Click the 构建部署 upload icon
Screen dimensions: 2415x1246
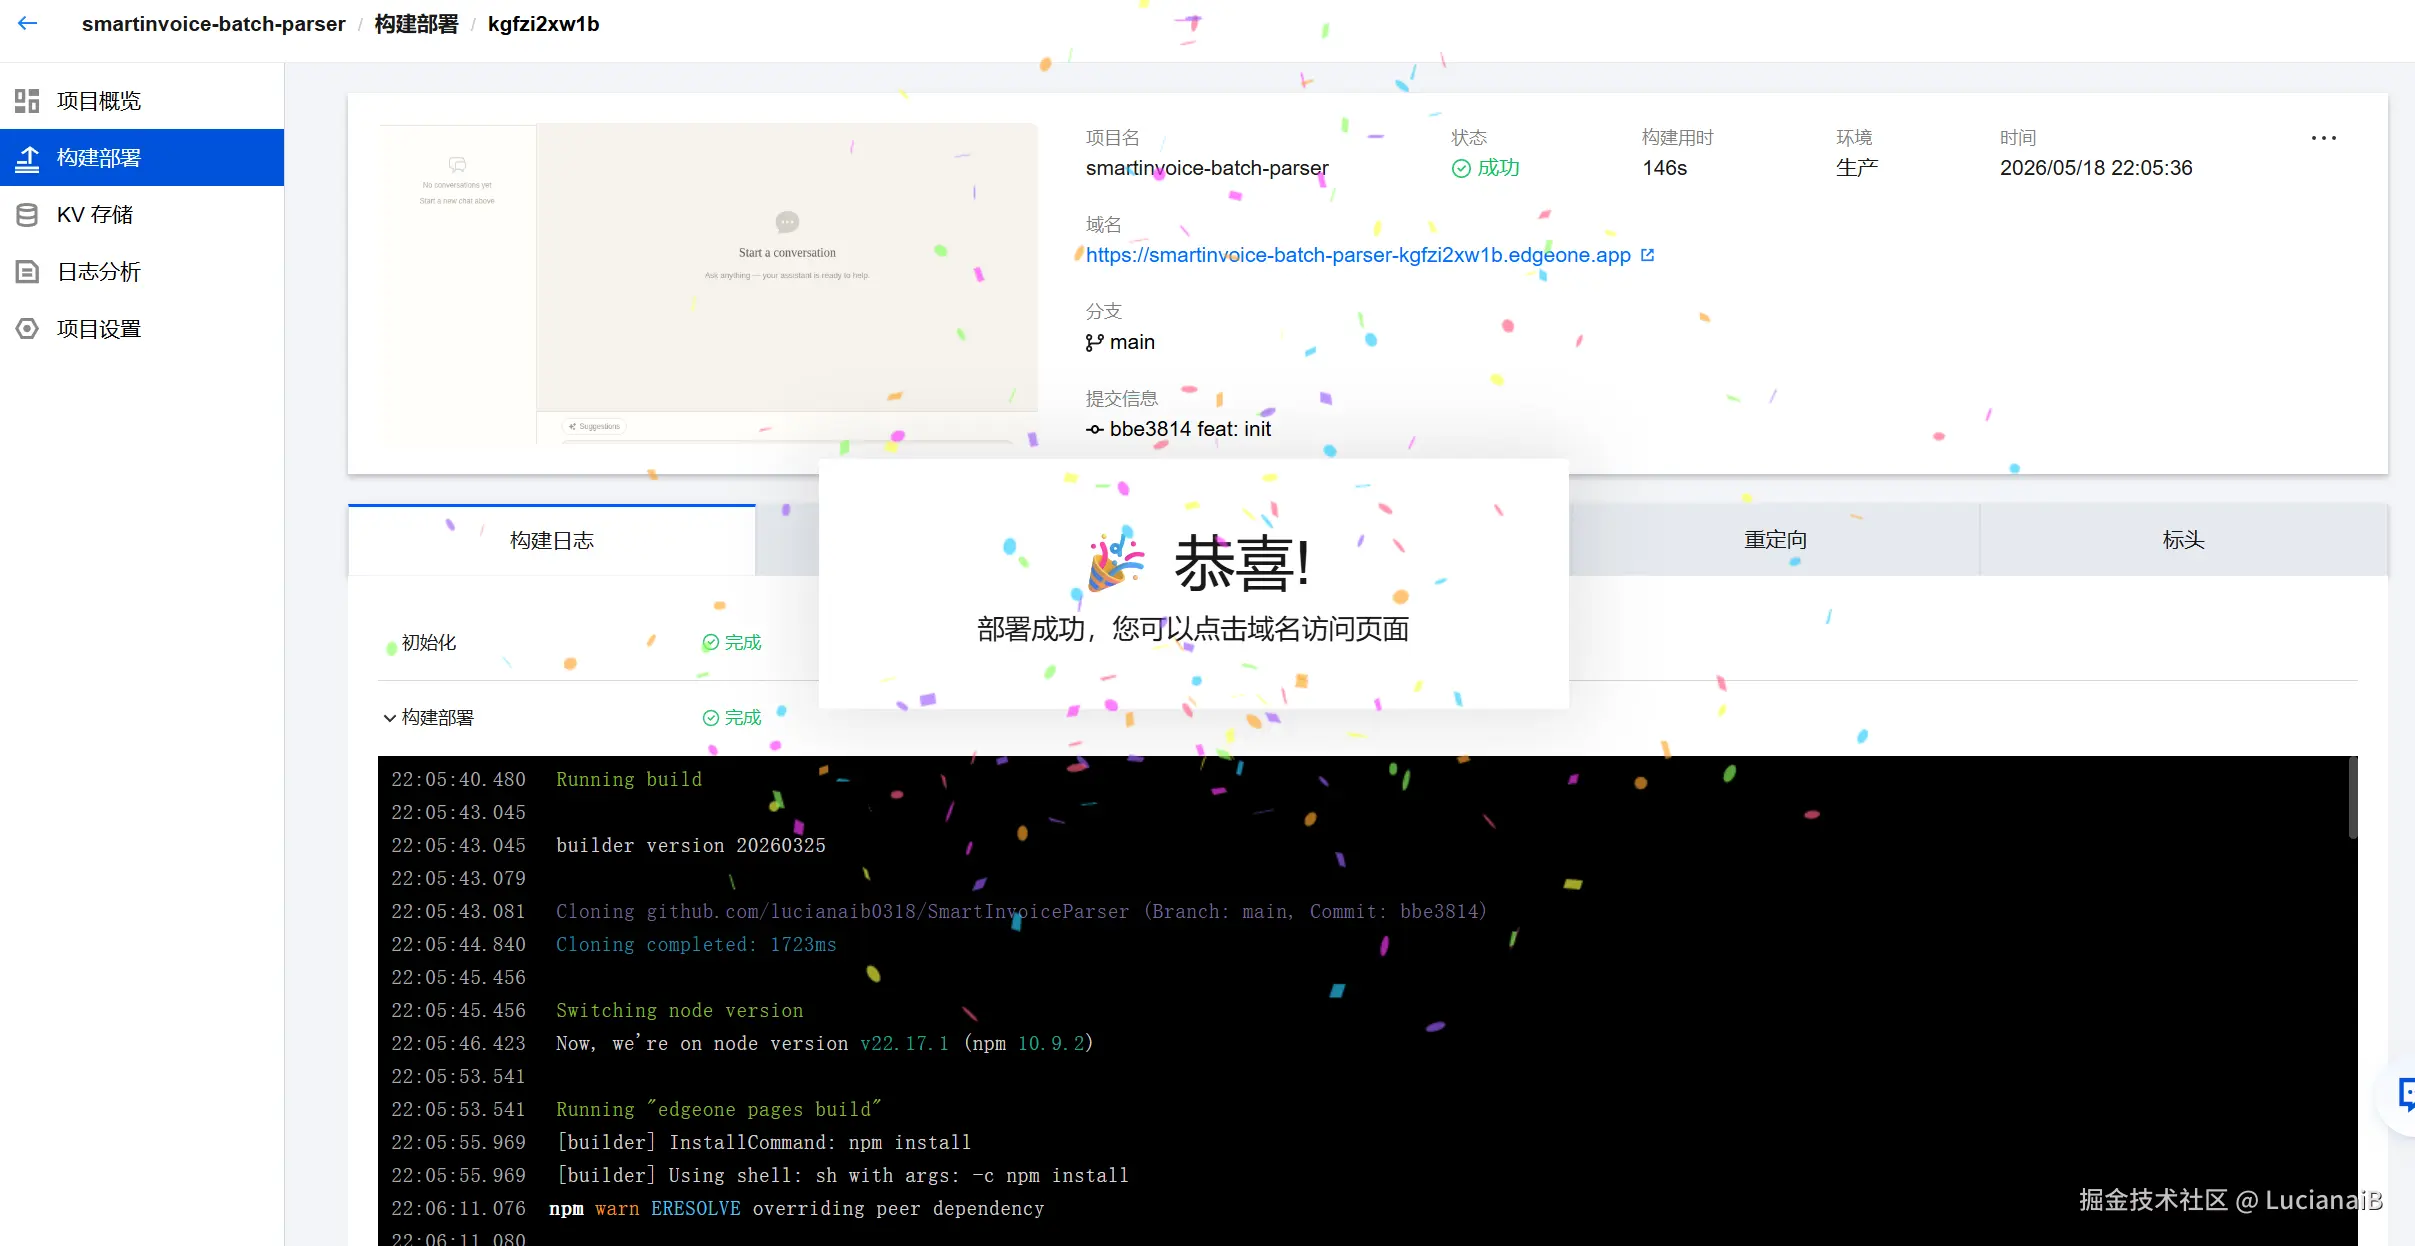[27, 158]
